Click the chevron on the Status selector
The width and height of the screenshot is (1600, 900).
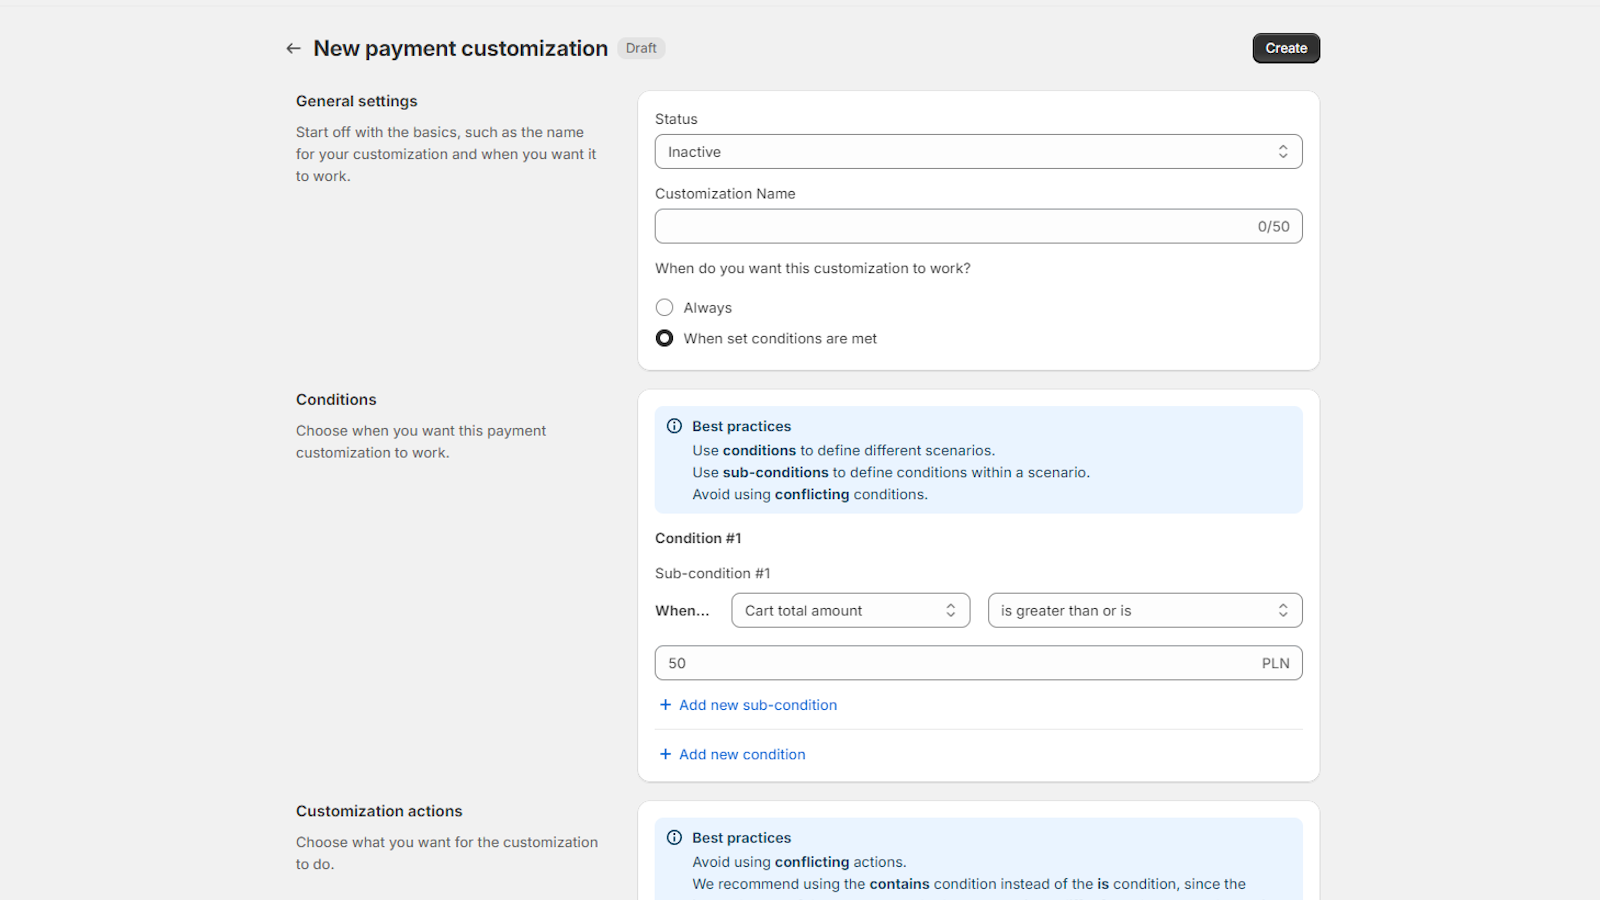(1284, 151)
